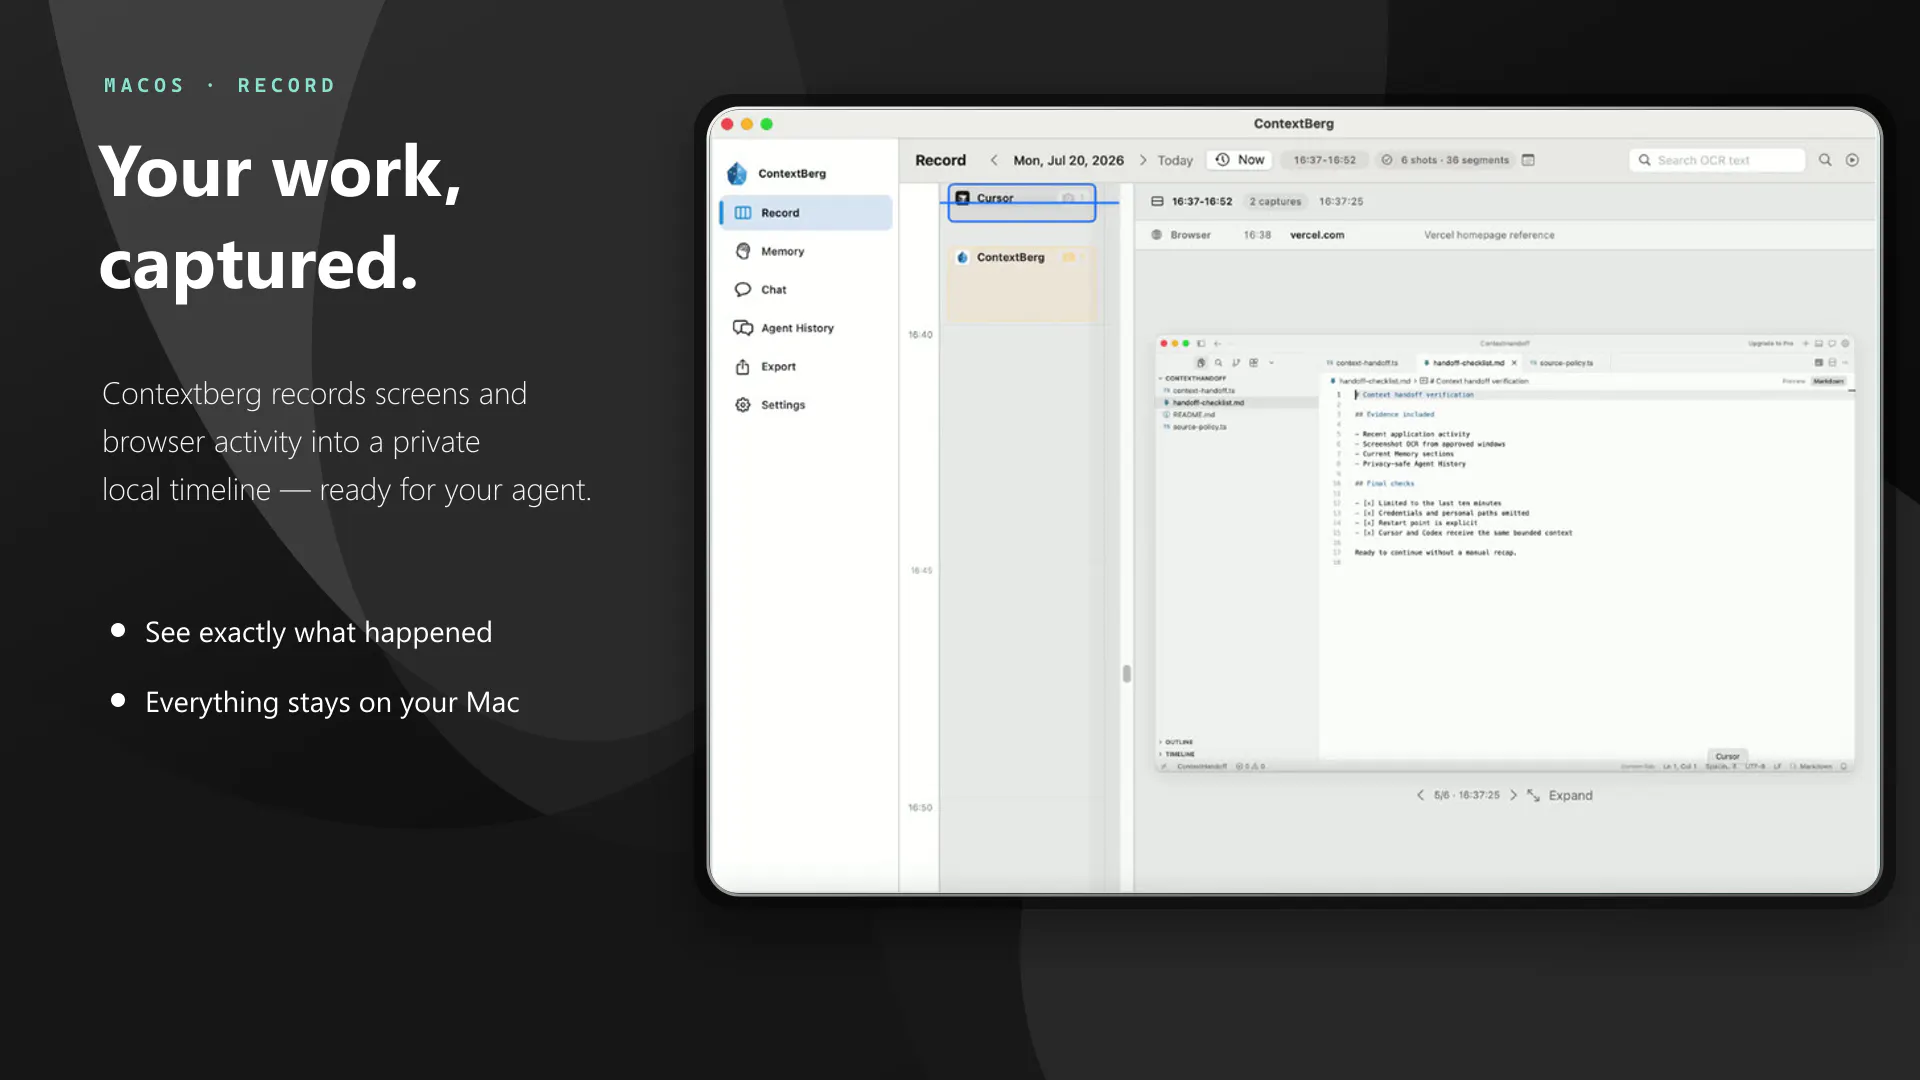Click the source control icon in the captured editor
1920x1080 pixels.
tap(1236, 363)
